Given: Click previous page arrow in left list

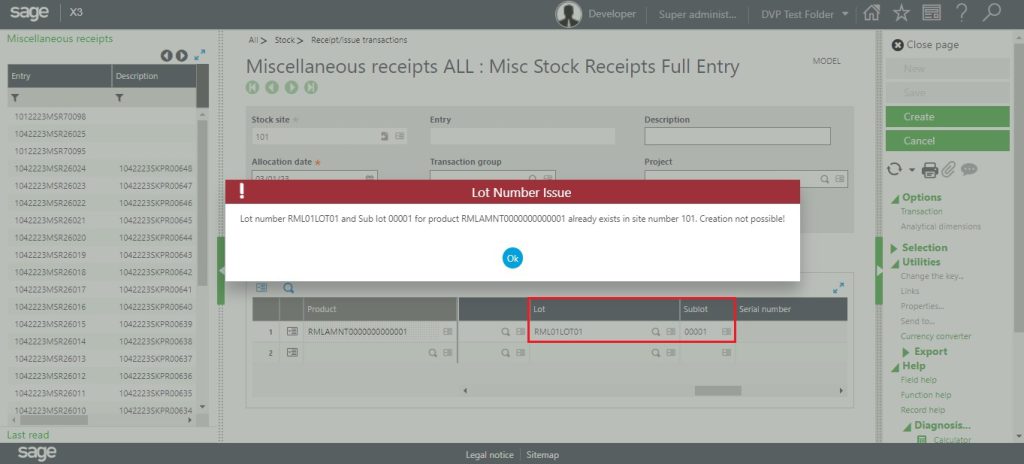Looking at the screenshot, I should (x=167, y=56).
